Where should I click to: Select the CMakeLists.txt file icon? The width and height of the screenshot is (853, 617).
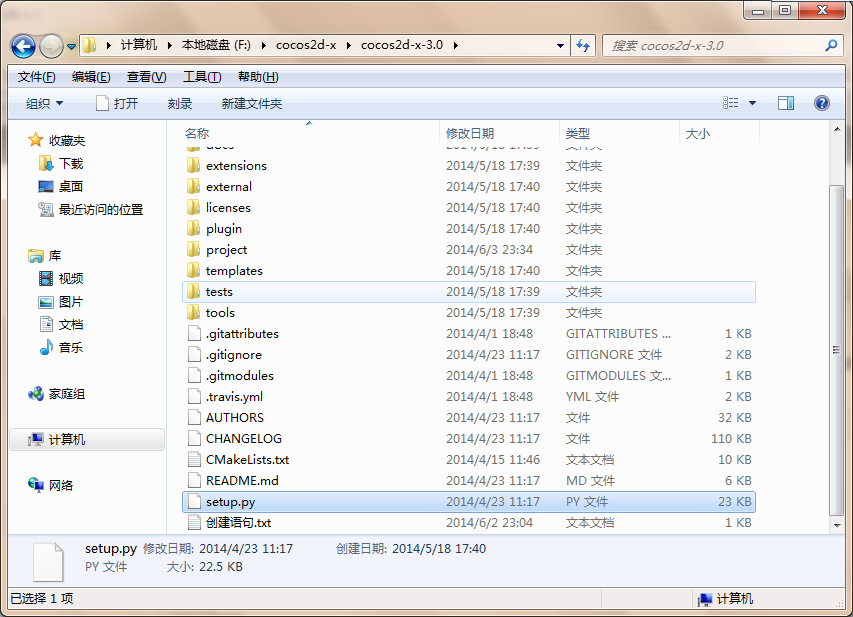[x=194, y=460]
